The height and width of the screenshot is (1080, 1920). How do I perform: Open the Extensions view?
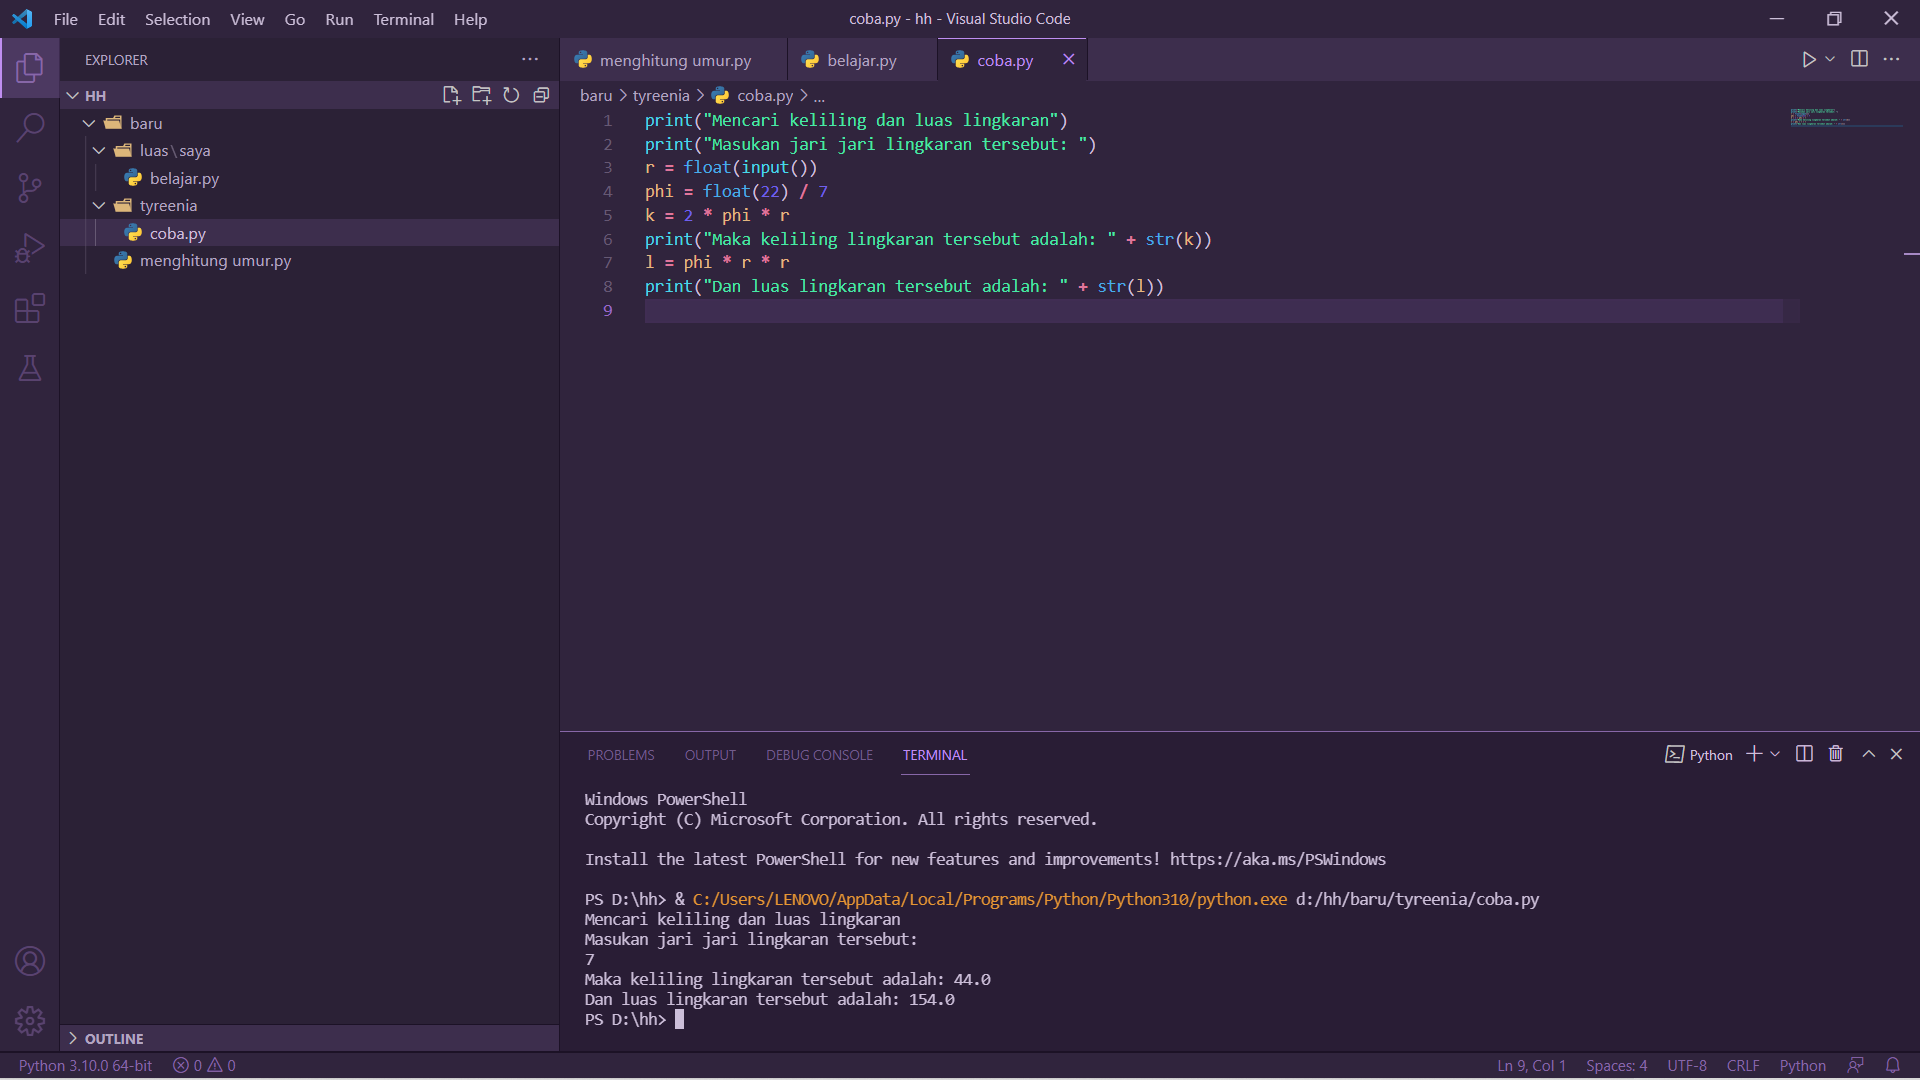pos(30,308)
